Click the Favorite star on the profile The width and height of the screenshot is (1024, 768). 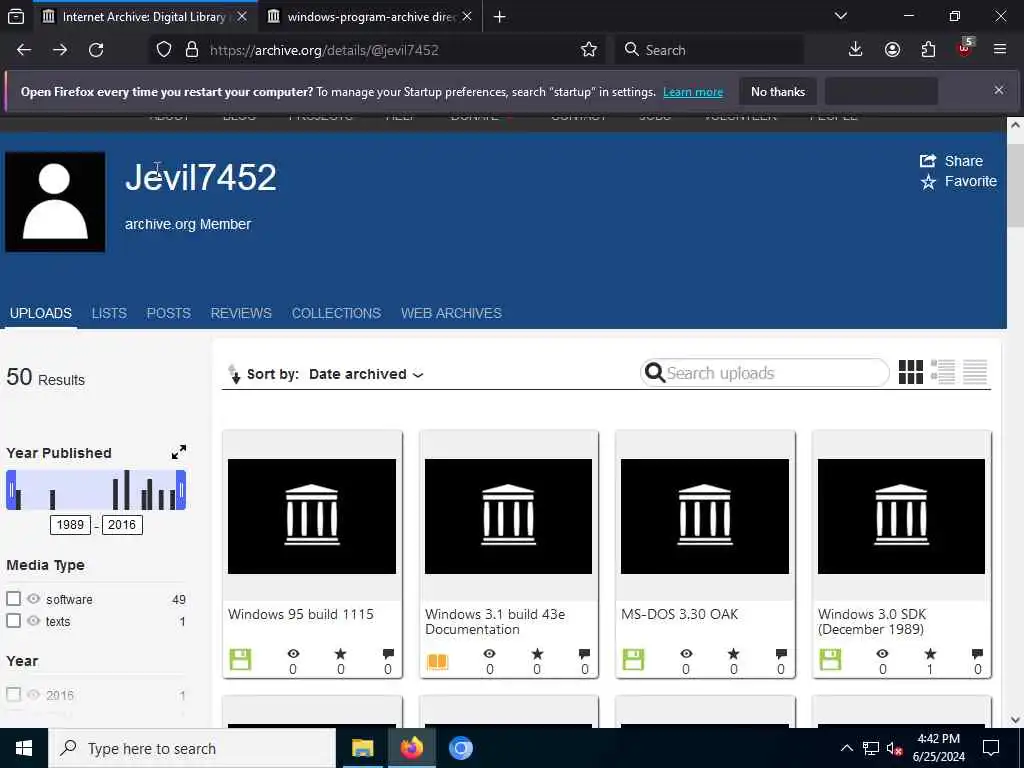[928, 182]
